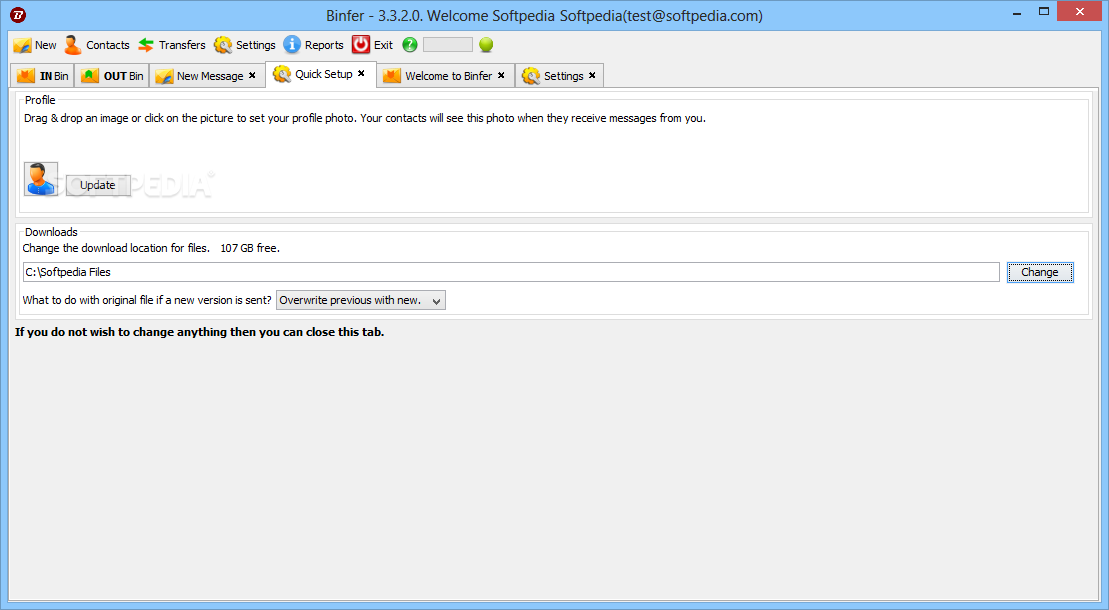Screen dimensions: 1109x610
Task: Open the Transfers toolbar item
Action: coord(182,45)
